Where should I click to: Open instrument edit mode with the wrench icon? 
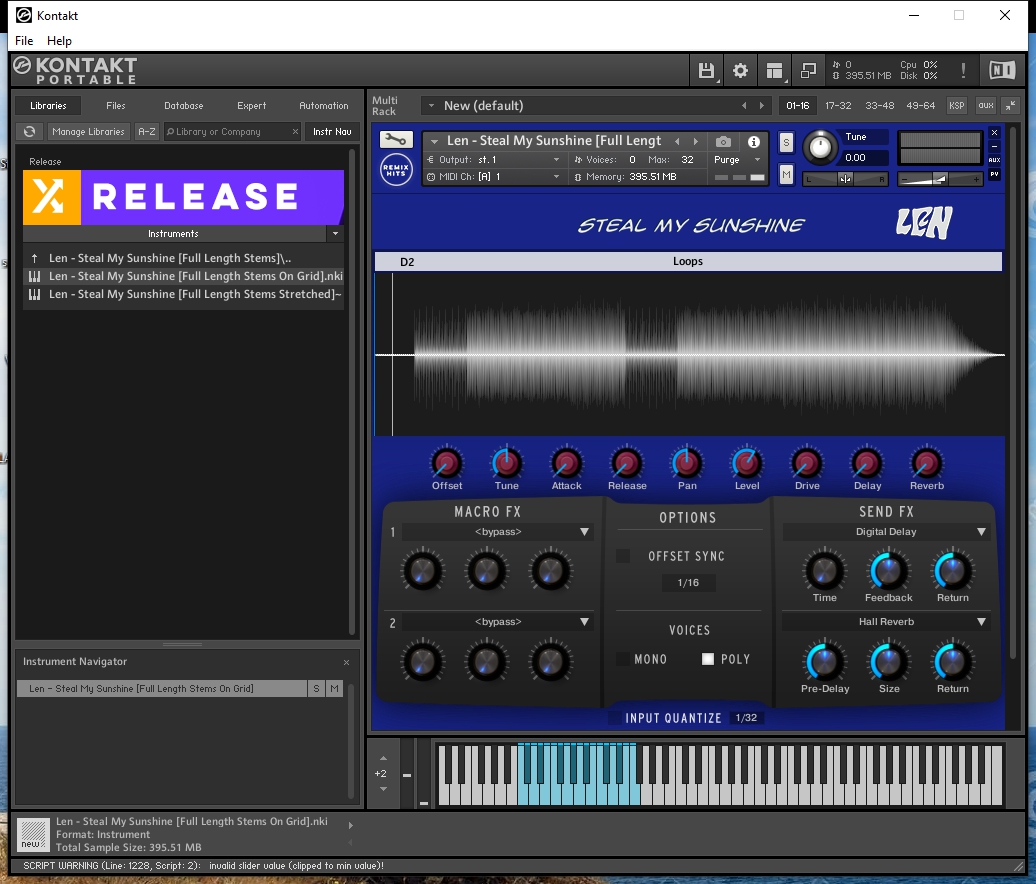396,139
